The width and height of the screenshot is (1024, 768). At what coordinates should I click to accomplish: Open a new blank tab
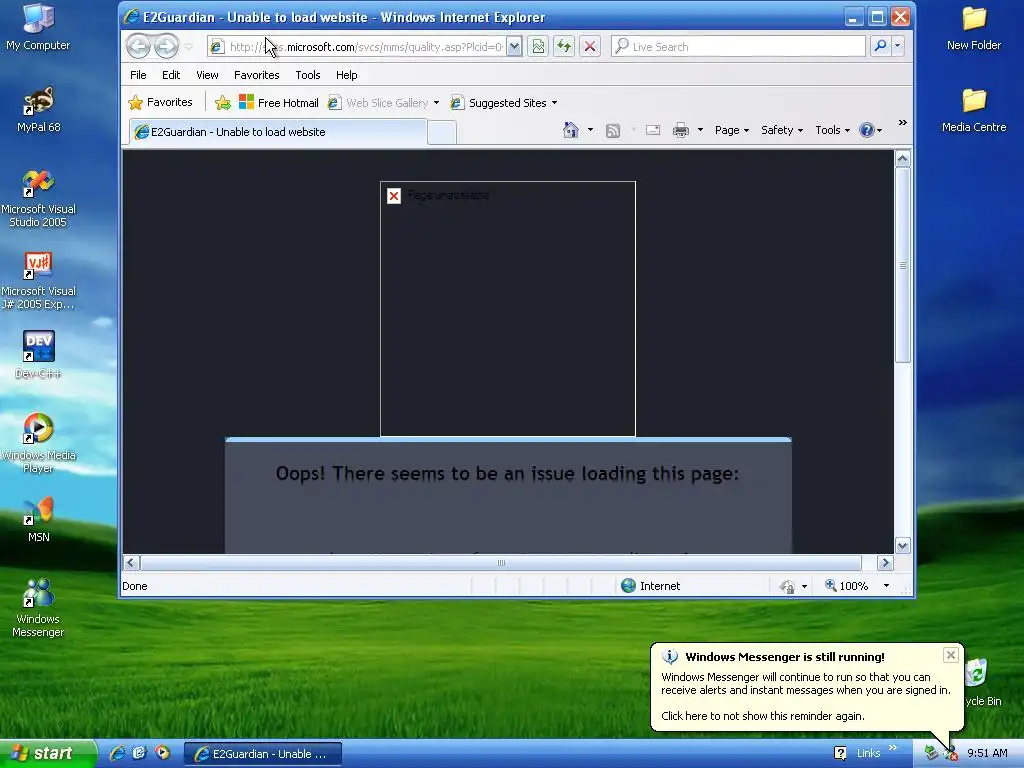click(442, 133)
